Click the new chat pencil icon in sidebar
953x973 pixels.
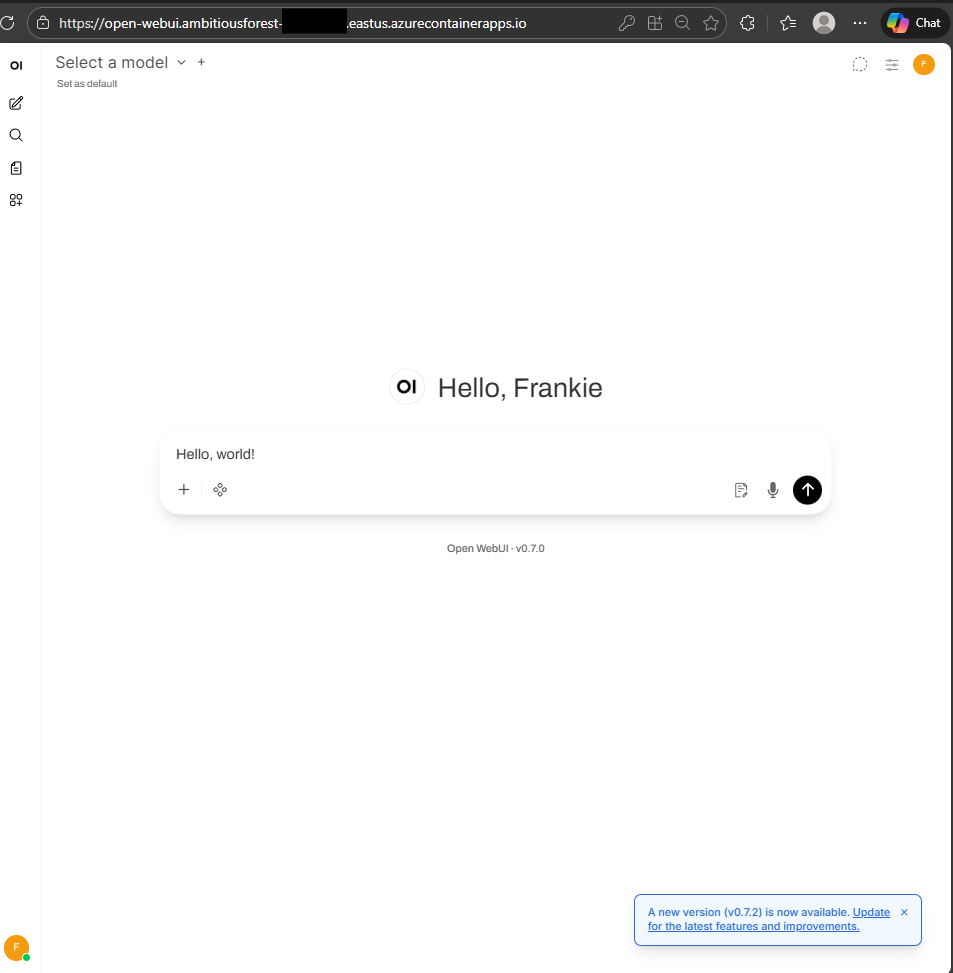pyautogui.click(x=16, y=103)
